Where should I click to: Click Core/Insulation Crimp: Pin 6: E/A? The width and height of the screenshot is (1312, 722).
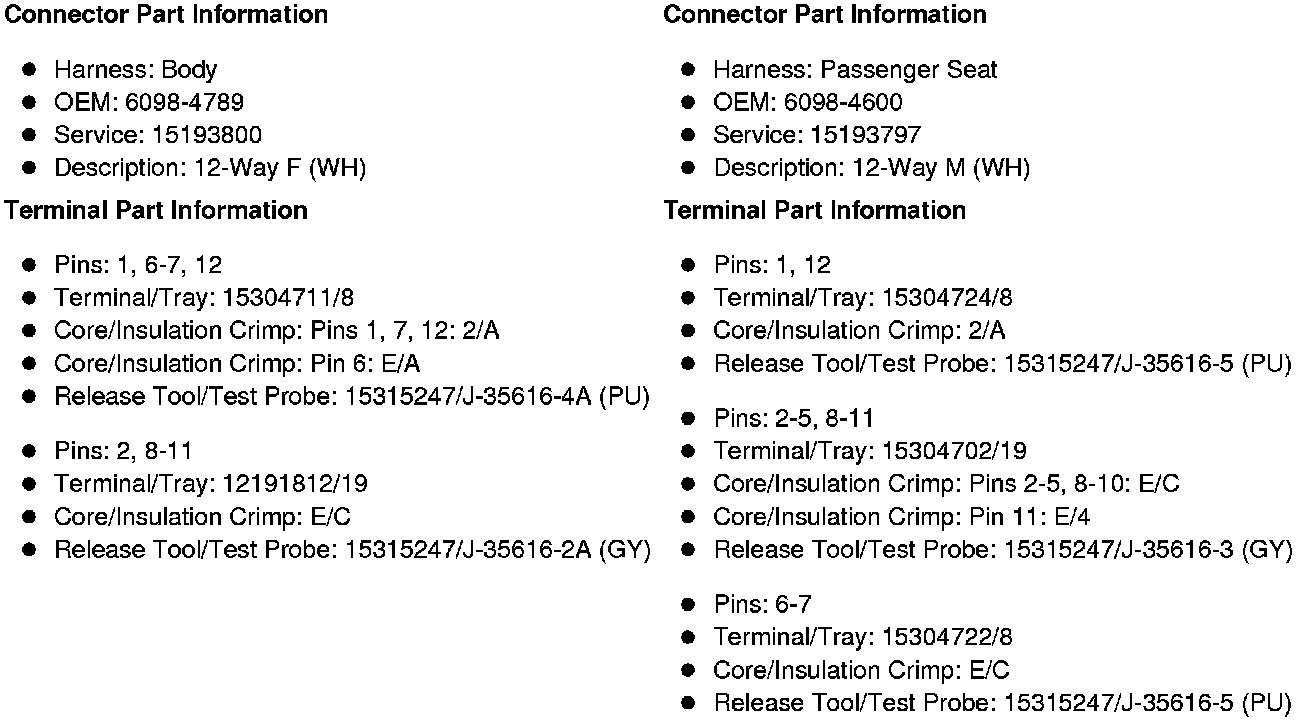(237, 364)
